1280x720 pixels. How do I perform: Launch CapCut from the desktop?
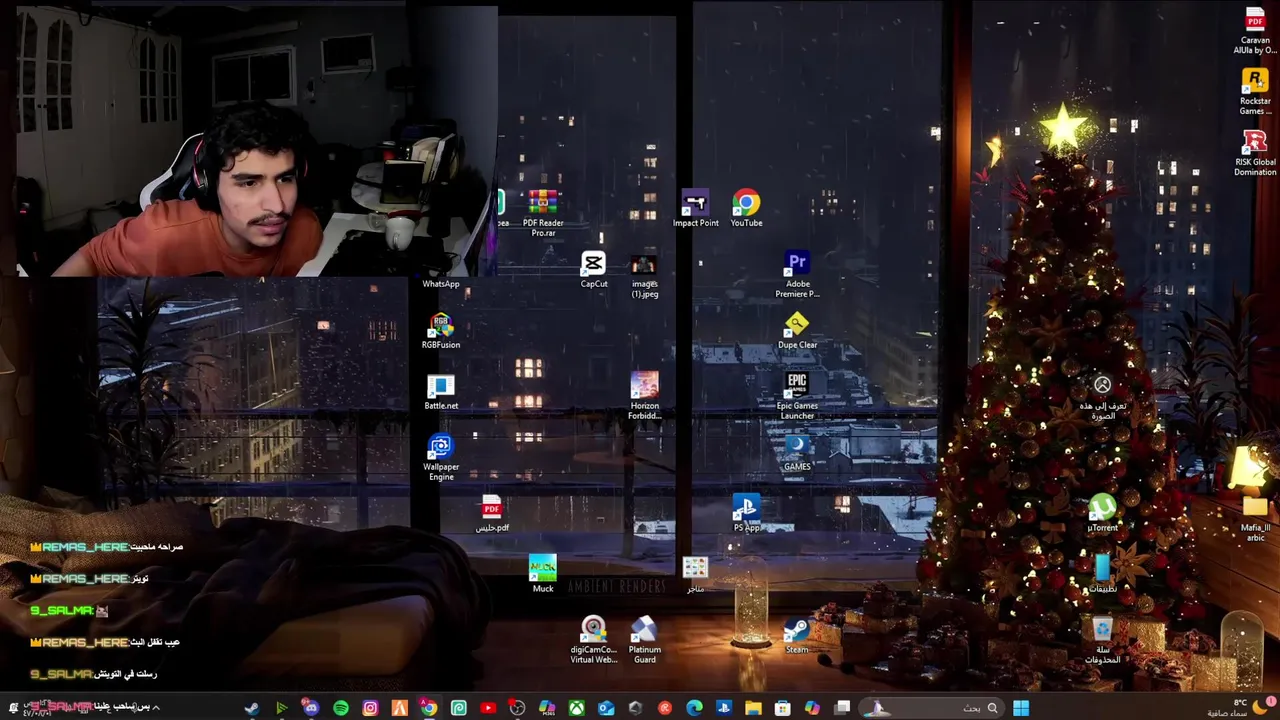click(594, 270)
